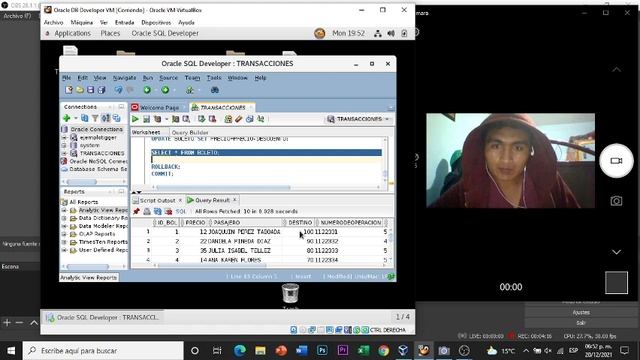Click JOAQUIN PEREZ TABOADA cell

click(x=244, y=232)
